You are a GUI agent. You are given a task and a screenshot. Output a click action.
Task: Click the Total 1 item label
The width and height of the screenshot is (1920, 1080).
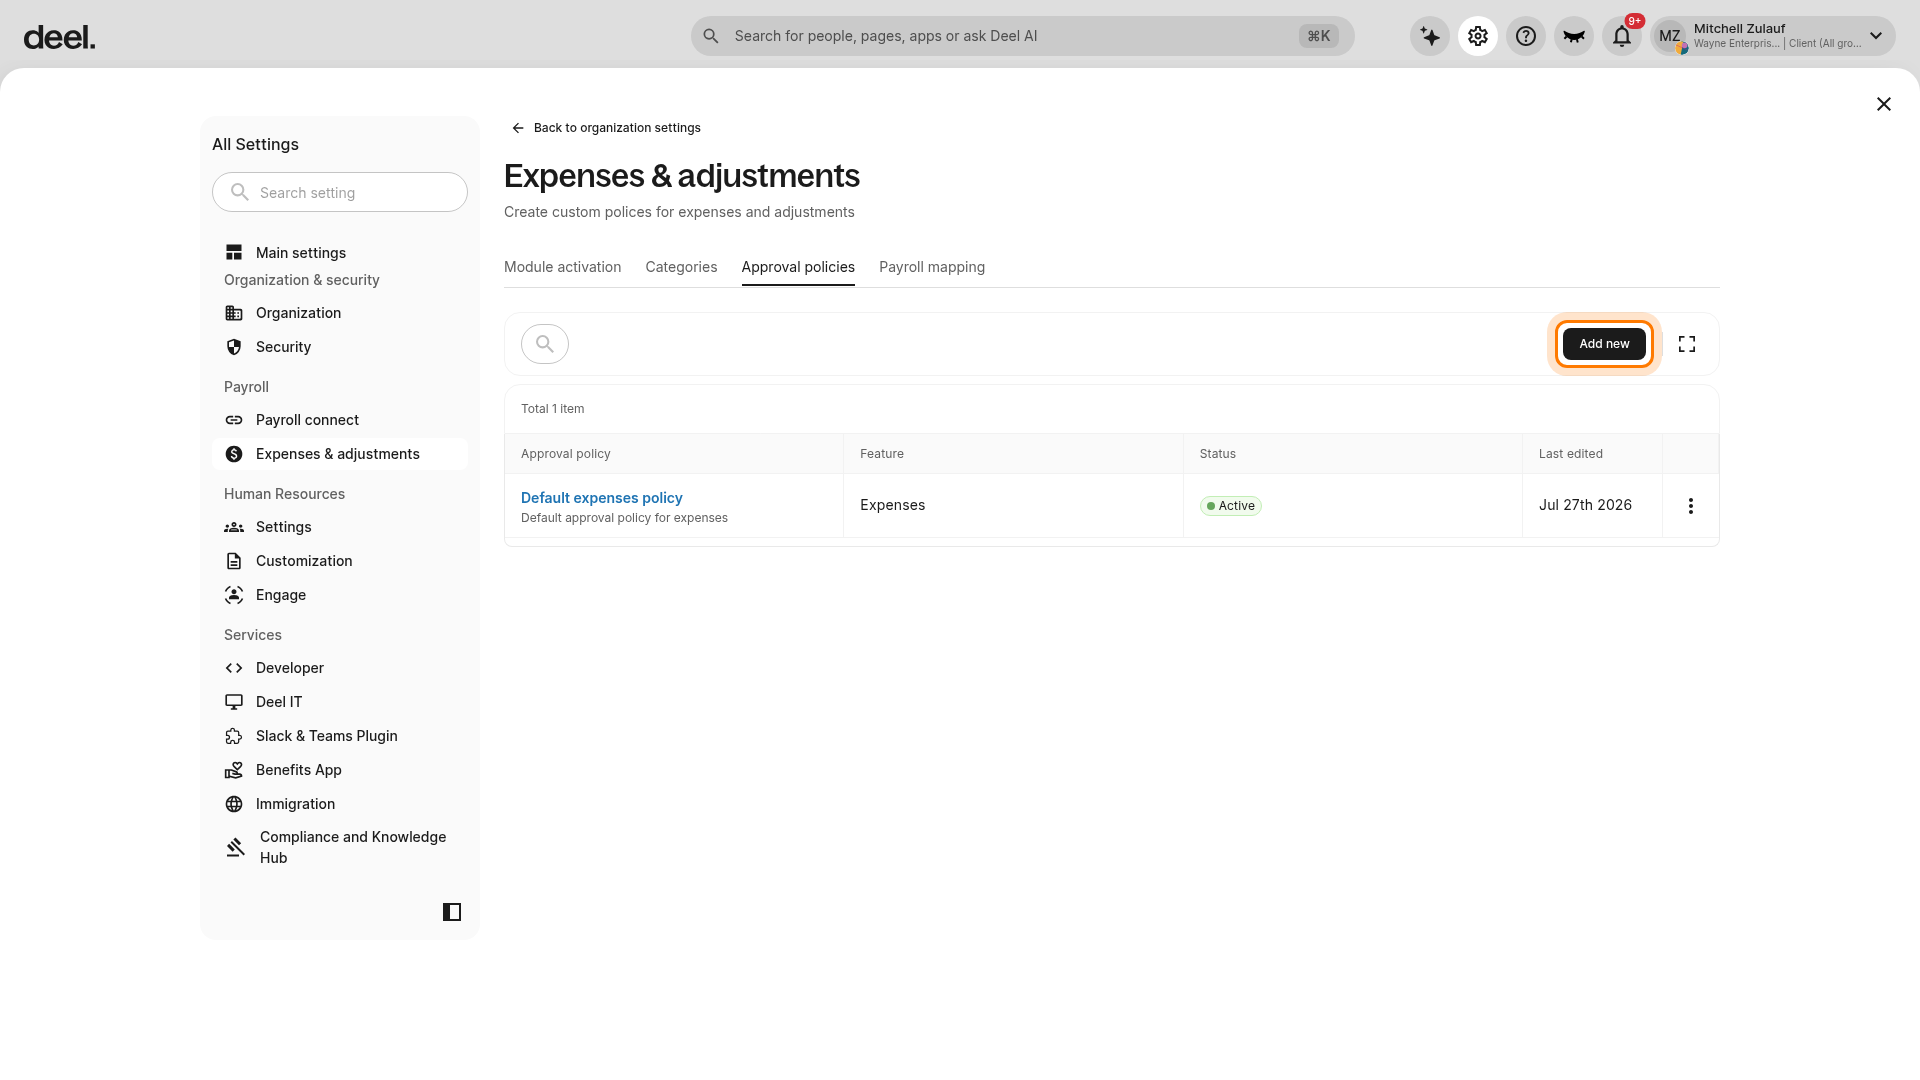point(553,409)
